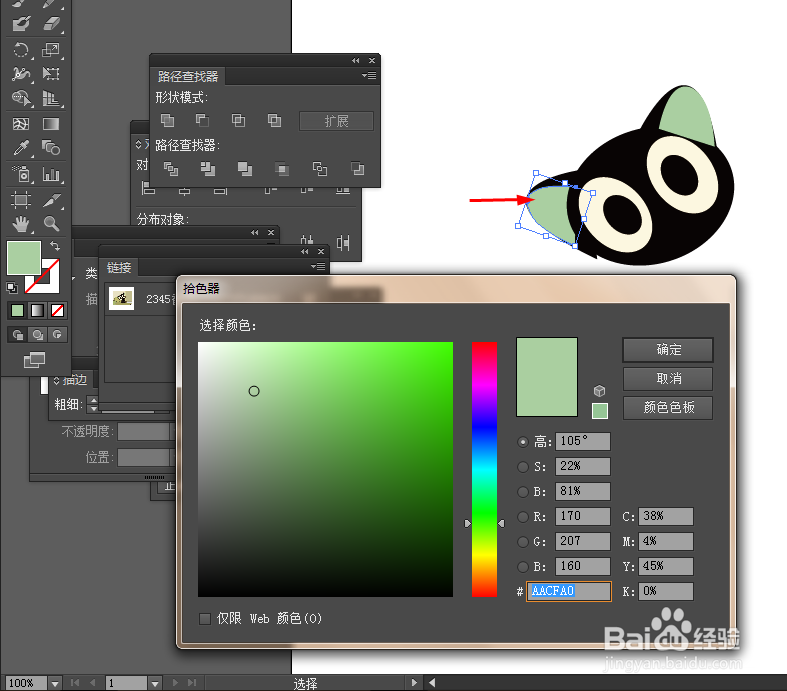Image resolution: width=787 pixels, height=691 pixels.
Task: Collapse the 路径查找器 panel with double arrows
Action: coord(355,61)
